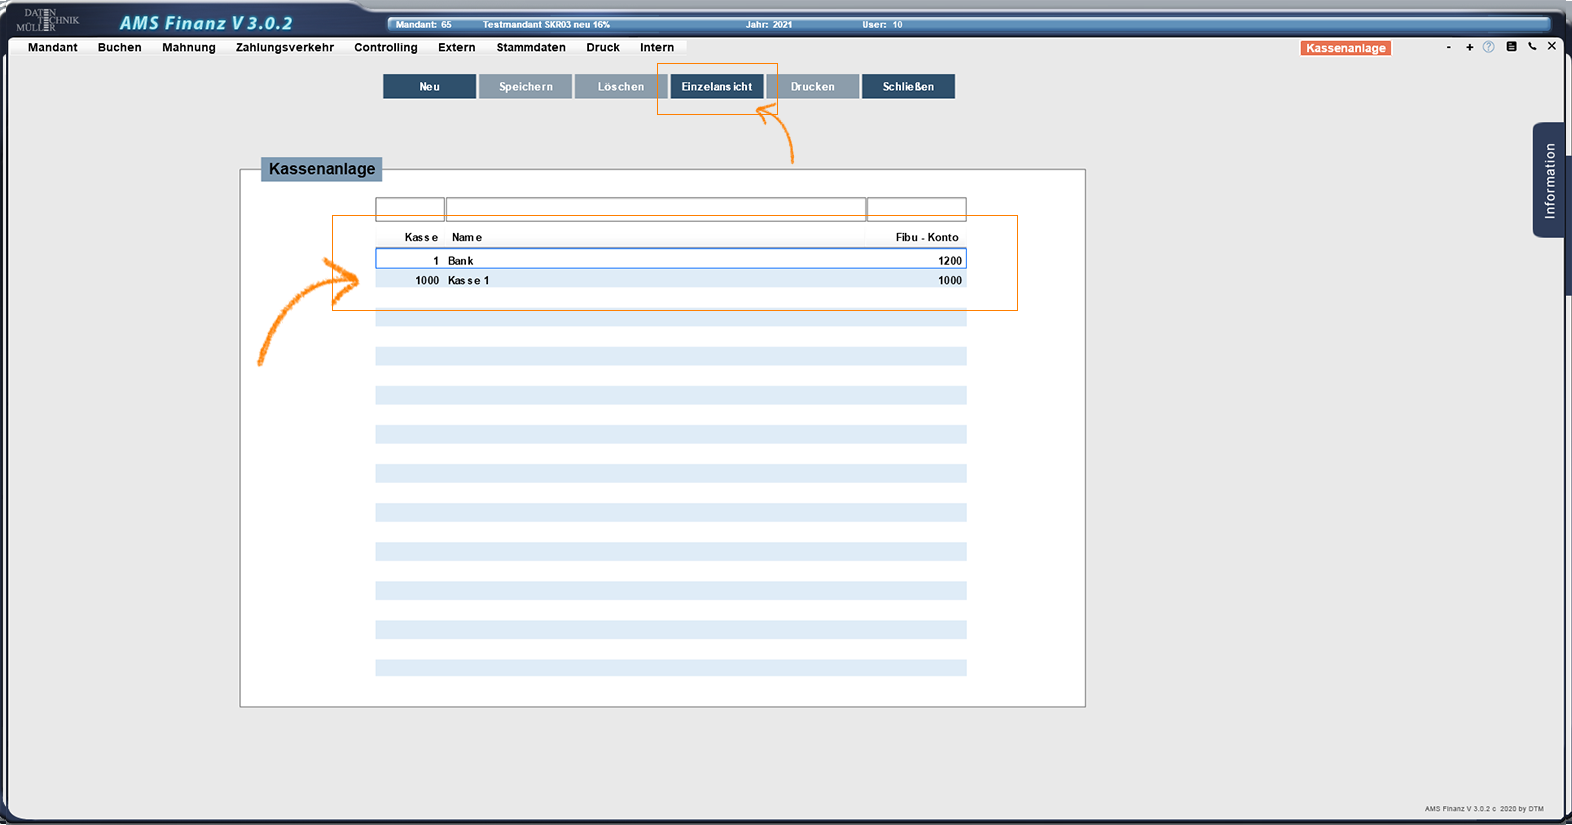
Task: Select the Kasse 1 row
Action: point(670,281)
